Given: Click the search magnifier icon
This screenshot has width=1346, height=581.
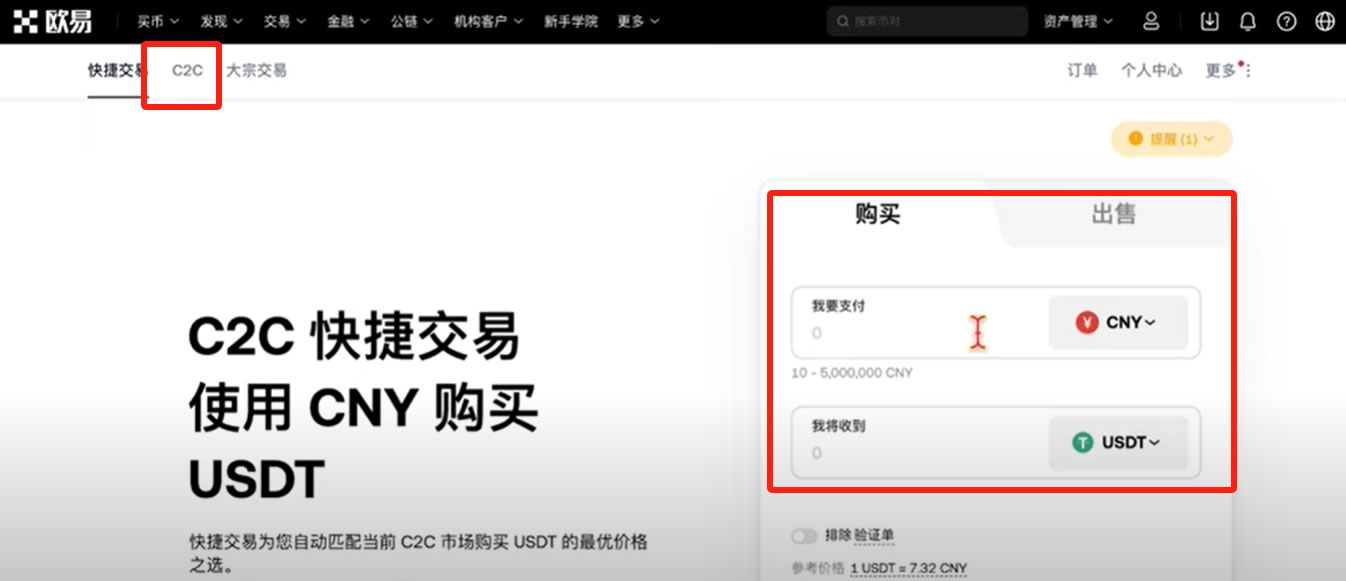Looking at the screenshot, I should pos(843,21).
